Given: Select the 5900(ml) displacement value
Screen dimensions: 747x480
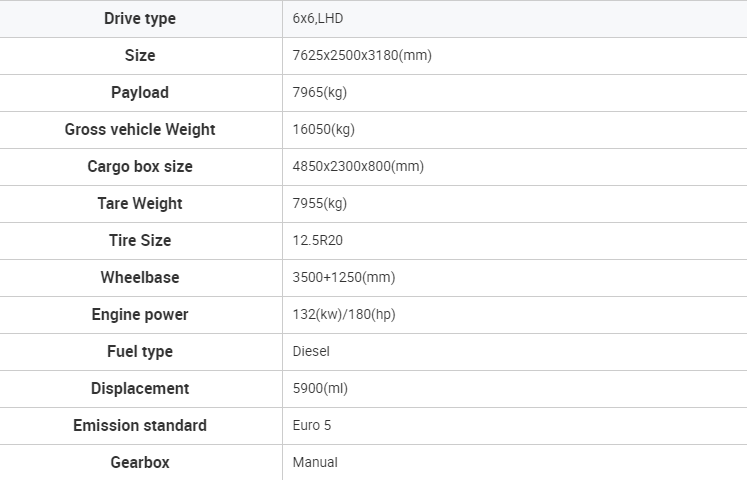Looking at the screenshot, I should point(320,389).
